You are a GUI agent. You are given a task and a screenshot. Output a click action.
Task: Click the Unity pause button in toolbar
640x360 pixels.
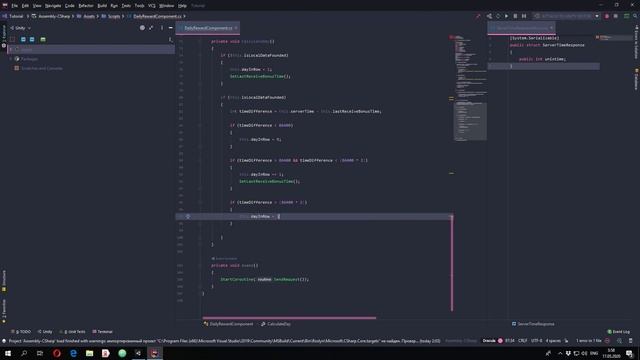point(515,16)
